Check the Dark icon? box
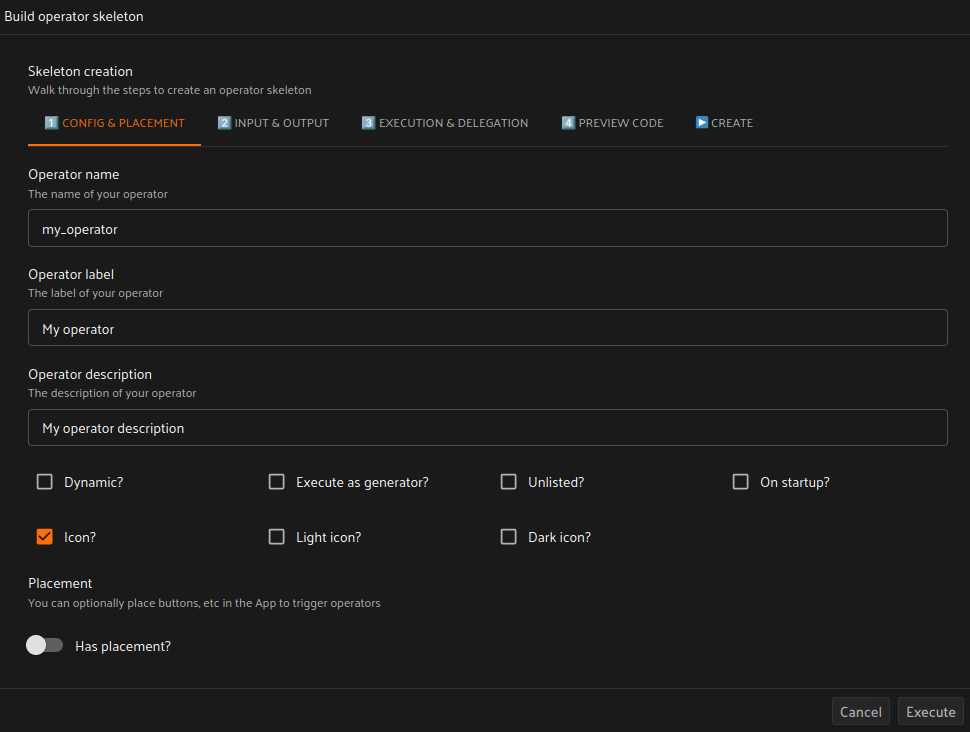Viewport: 970px width, 732px height. coord(509,537)
